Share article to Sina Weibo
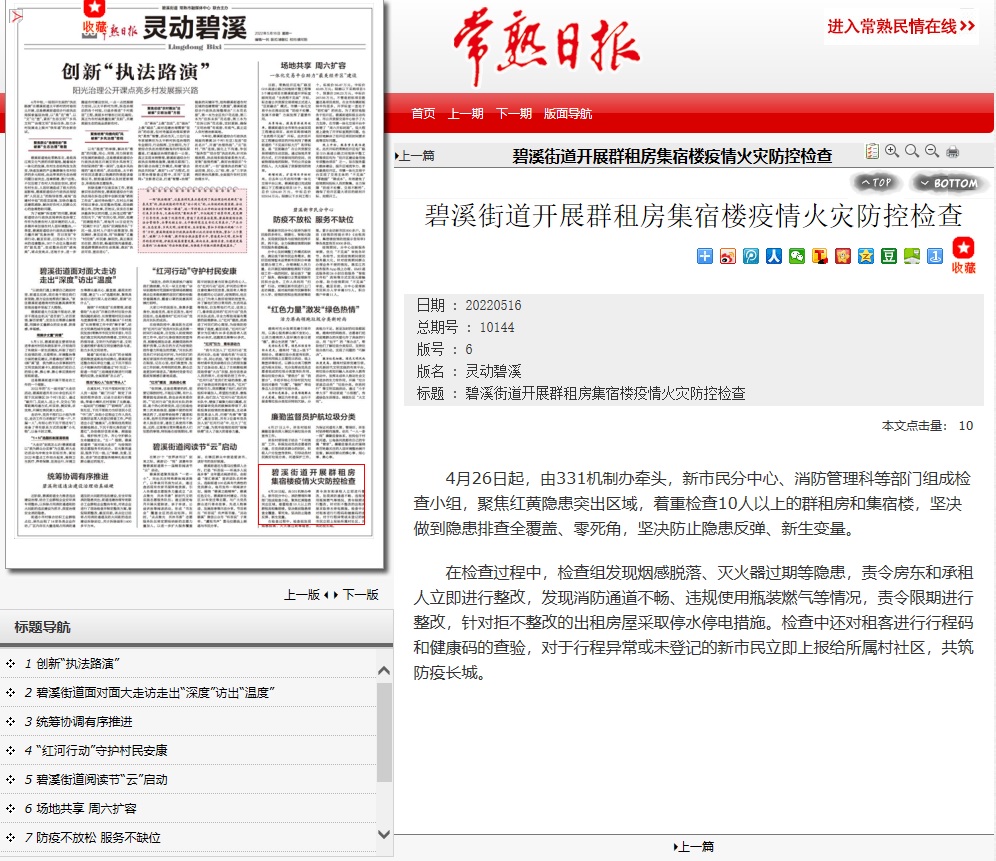This screenshot has width=996, height=861. (728, 256)
